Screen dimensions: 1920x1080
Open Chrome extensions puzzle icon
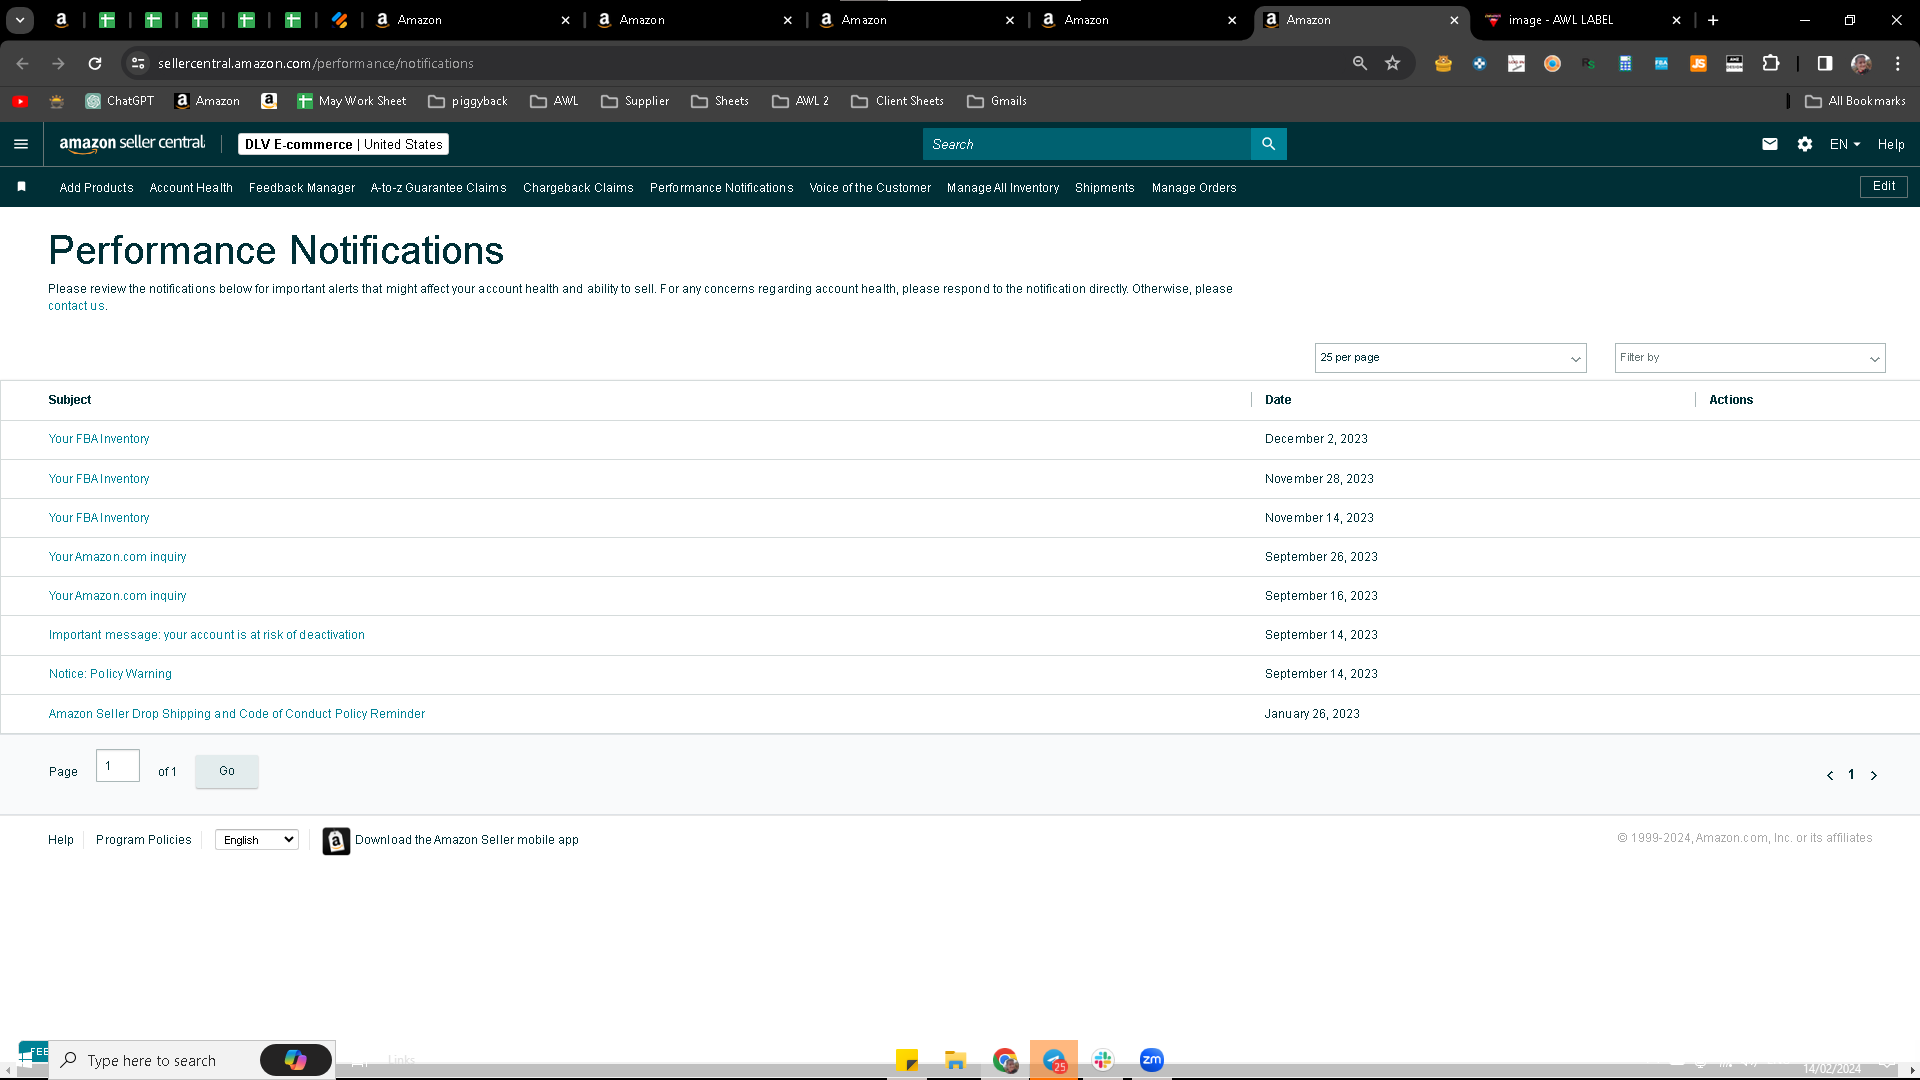pos(1770,63)
